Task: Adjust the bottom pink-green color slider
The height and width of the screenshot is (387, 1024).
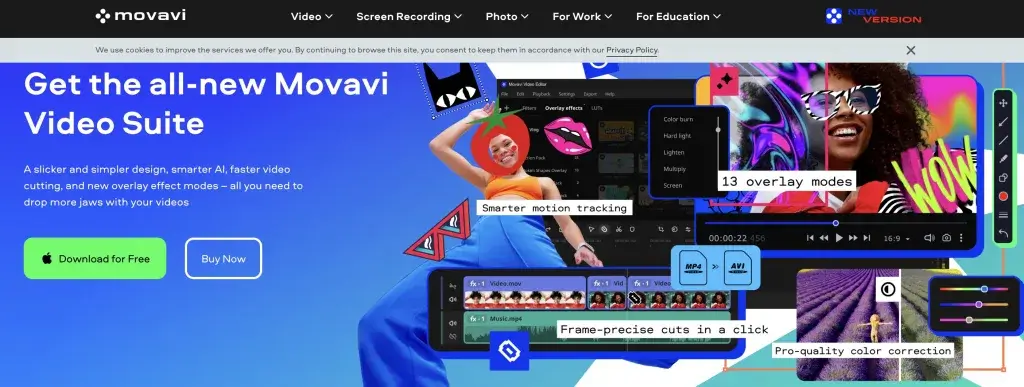Action: (x=974, y=320)
